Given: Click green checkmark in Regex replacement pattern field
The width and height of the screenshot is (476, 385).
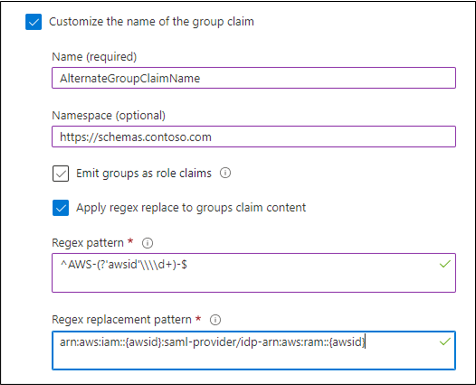Looking at the screenshot, I should click(445, 342).
